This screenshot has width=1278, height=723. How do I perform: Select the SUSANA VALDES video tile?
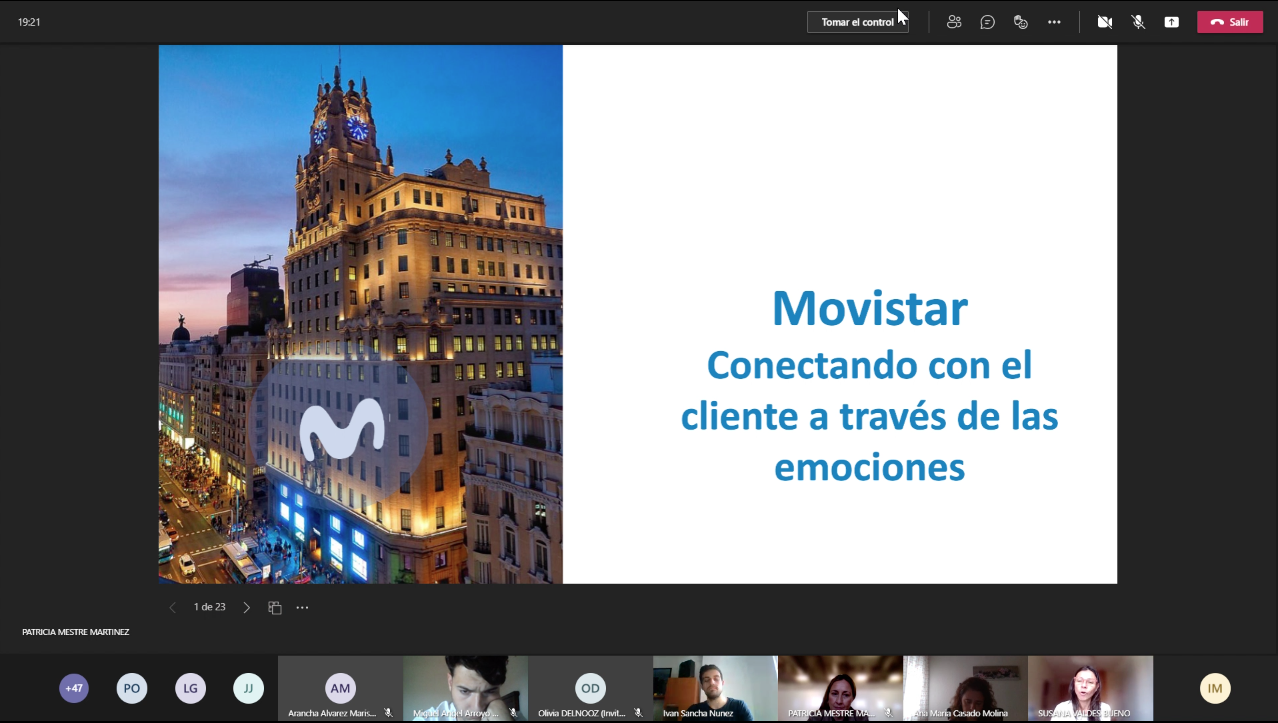(x=1090, y=688)
